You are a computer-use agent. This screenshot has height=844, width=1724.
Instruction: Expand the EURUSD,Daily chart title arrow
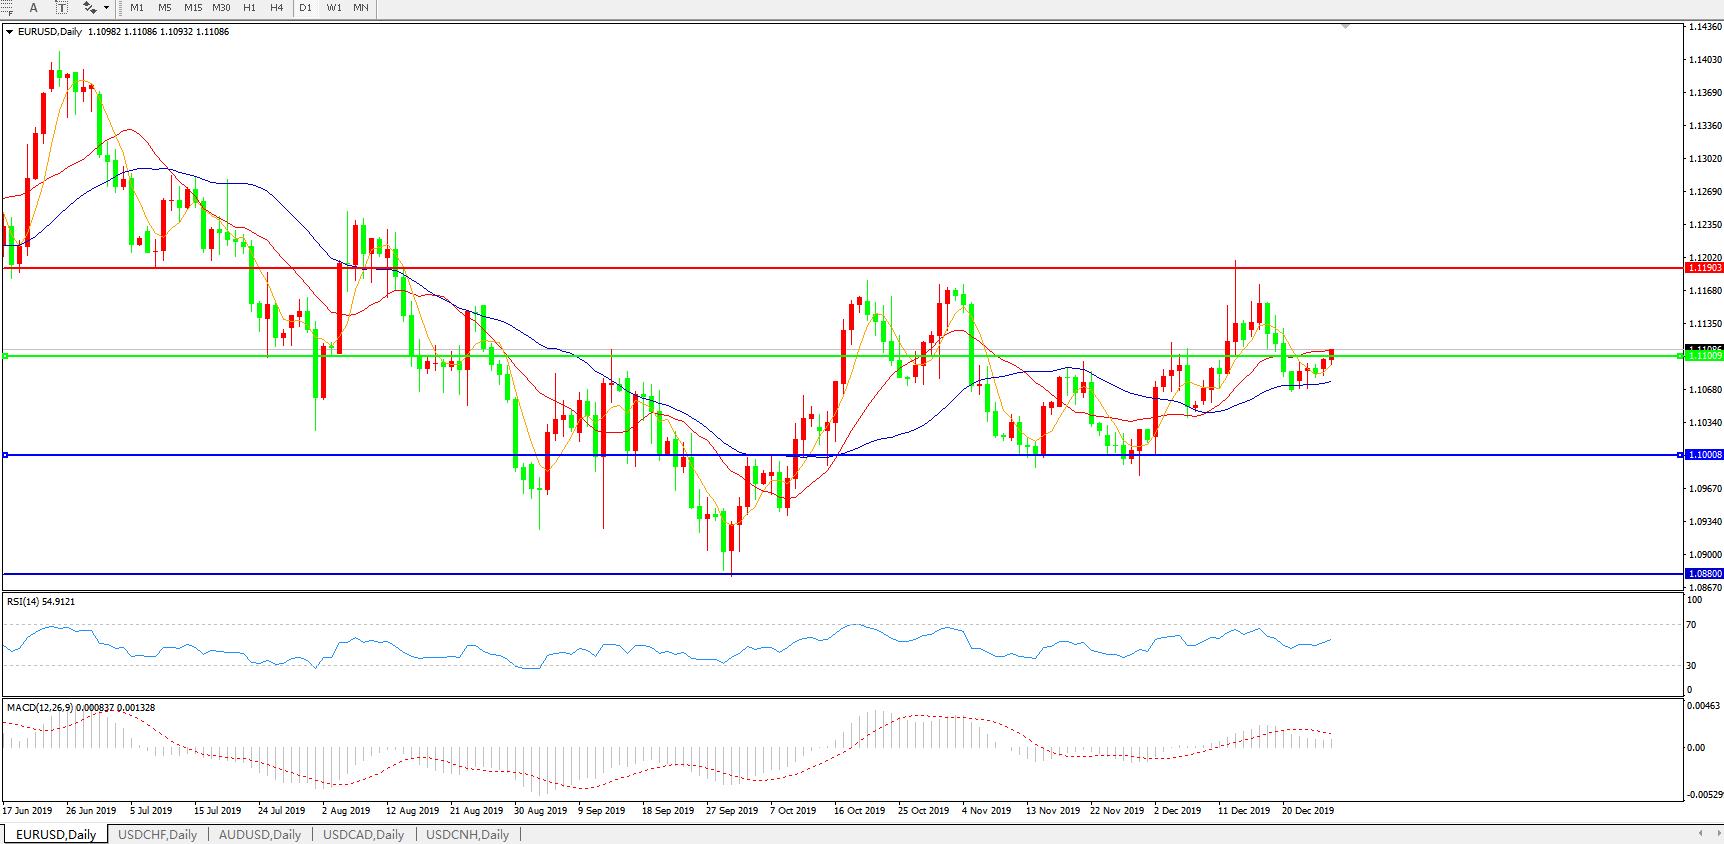coord(10,32)
